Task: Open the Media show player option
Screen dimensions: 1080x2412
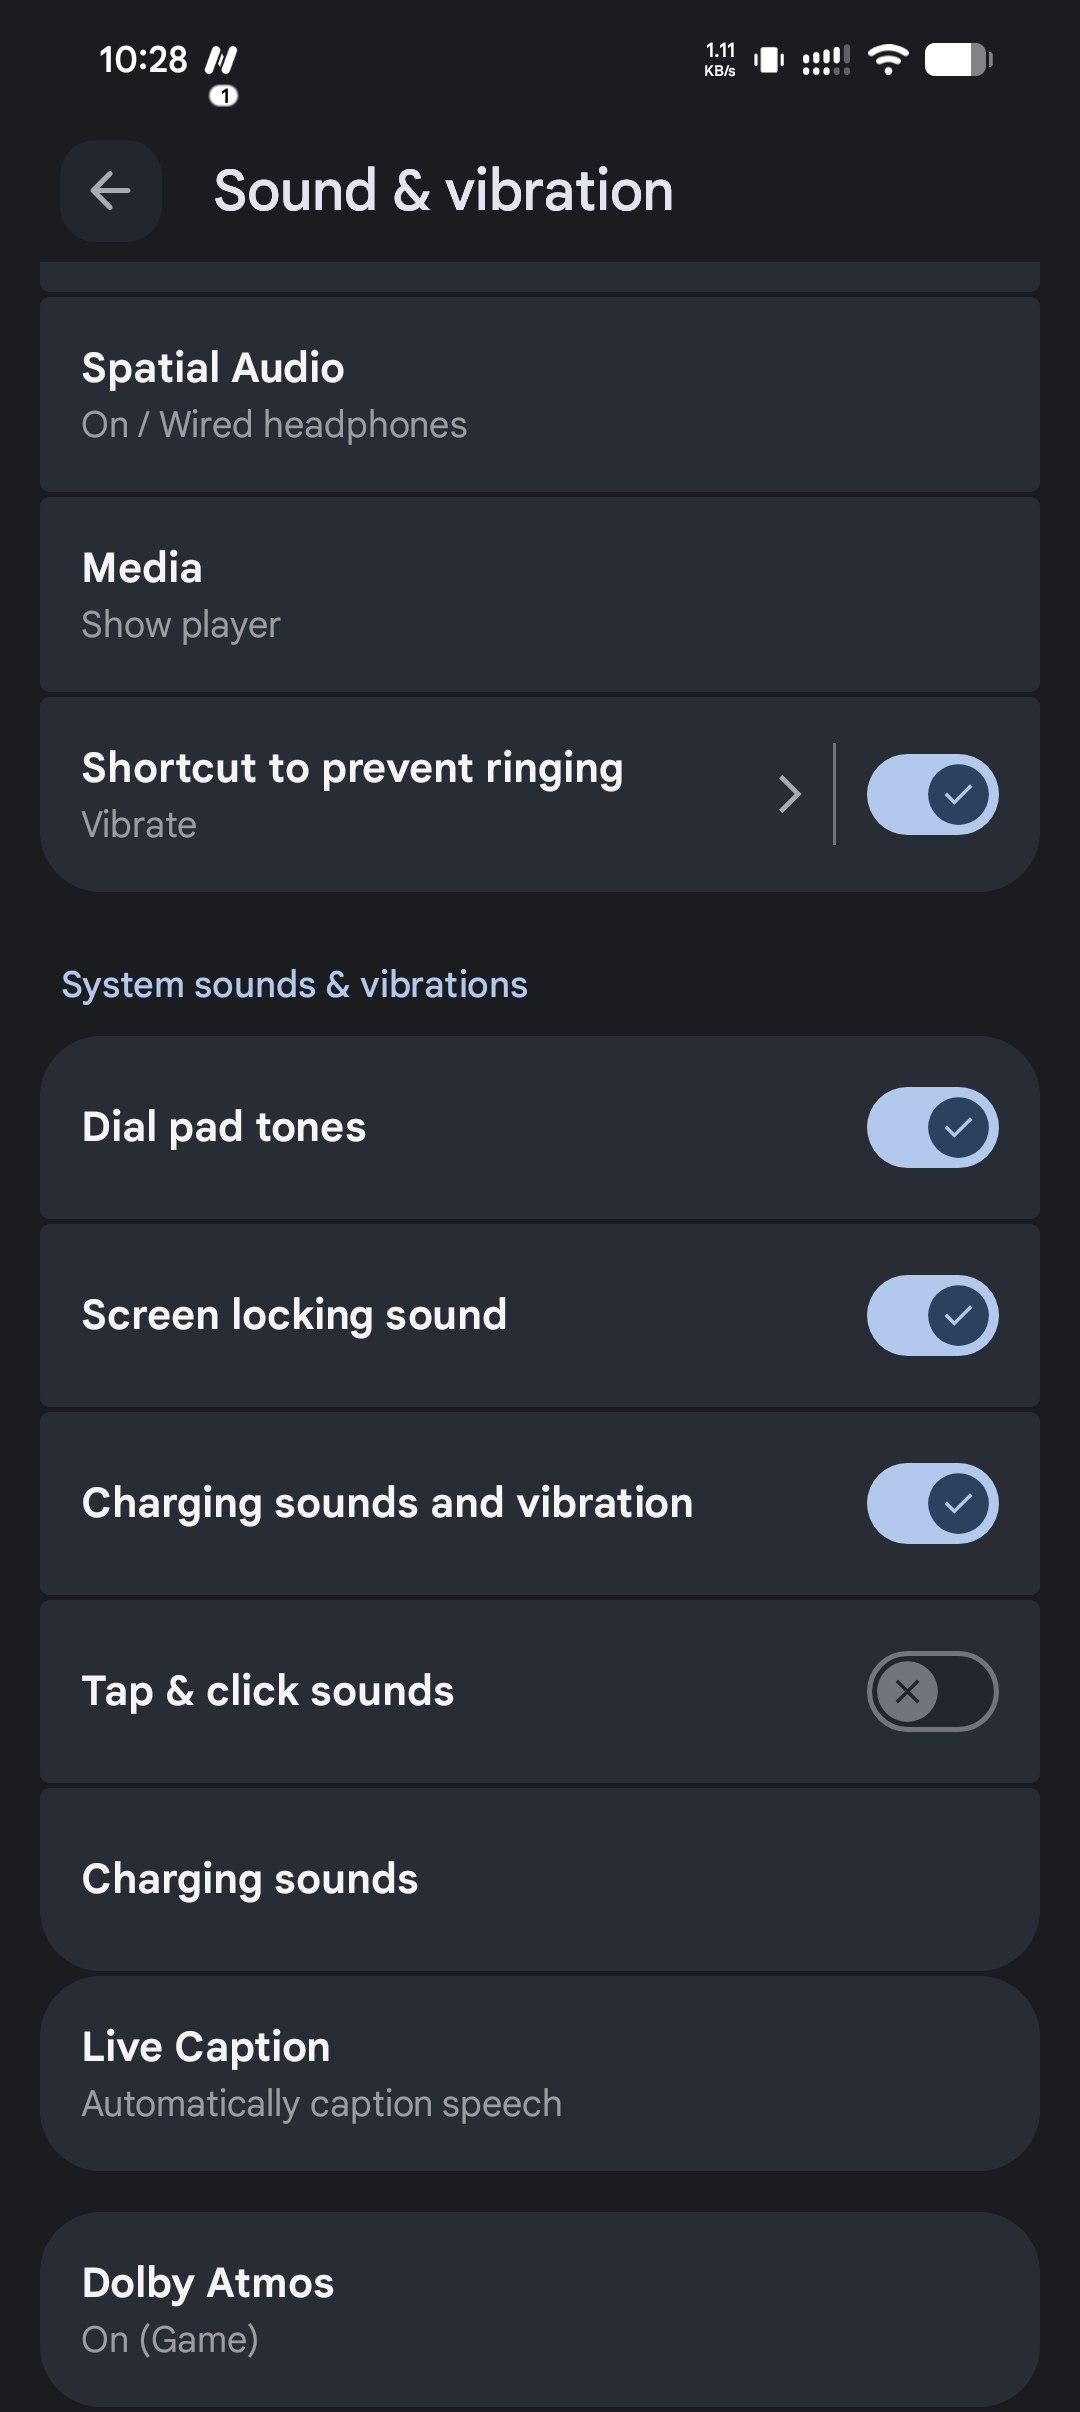Action: (540, 595)
